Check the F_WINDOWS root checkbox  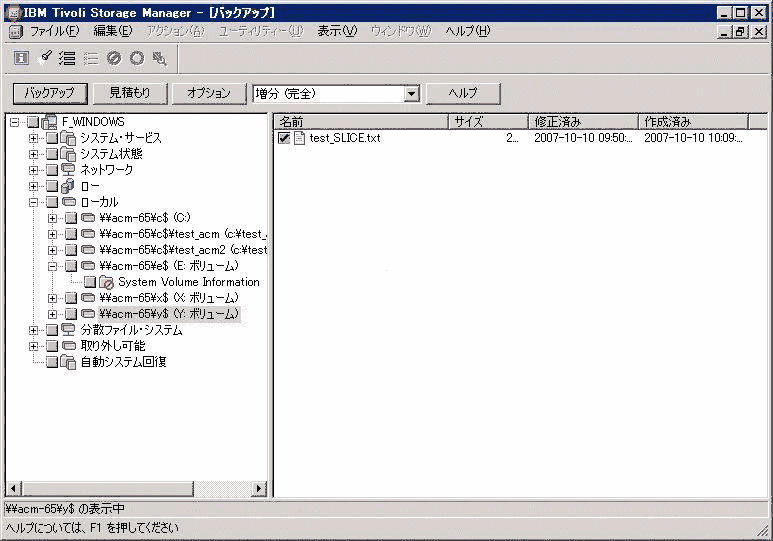(33, 122)
